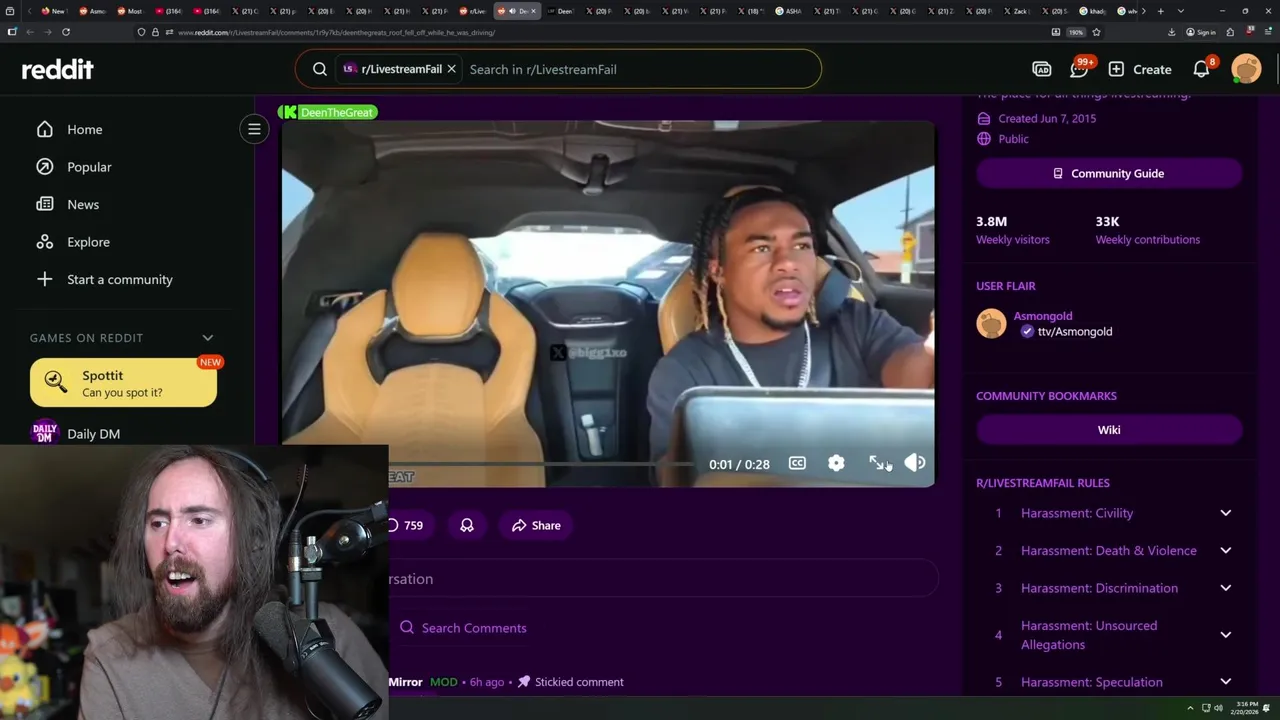Open video settings gear
This screenshot has height=720, width=1280.
[836, 463]
